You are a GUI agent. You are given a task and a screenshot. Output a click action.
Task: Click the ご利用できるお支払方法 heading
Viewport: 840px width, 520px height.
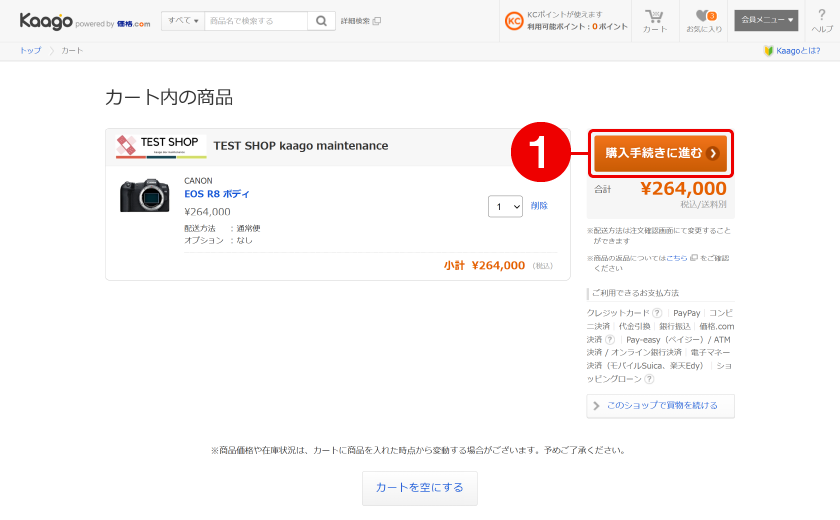click(635, 293)
